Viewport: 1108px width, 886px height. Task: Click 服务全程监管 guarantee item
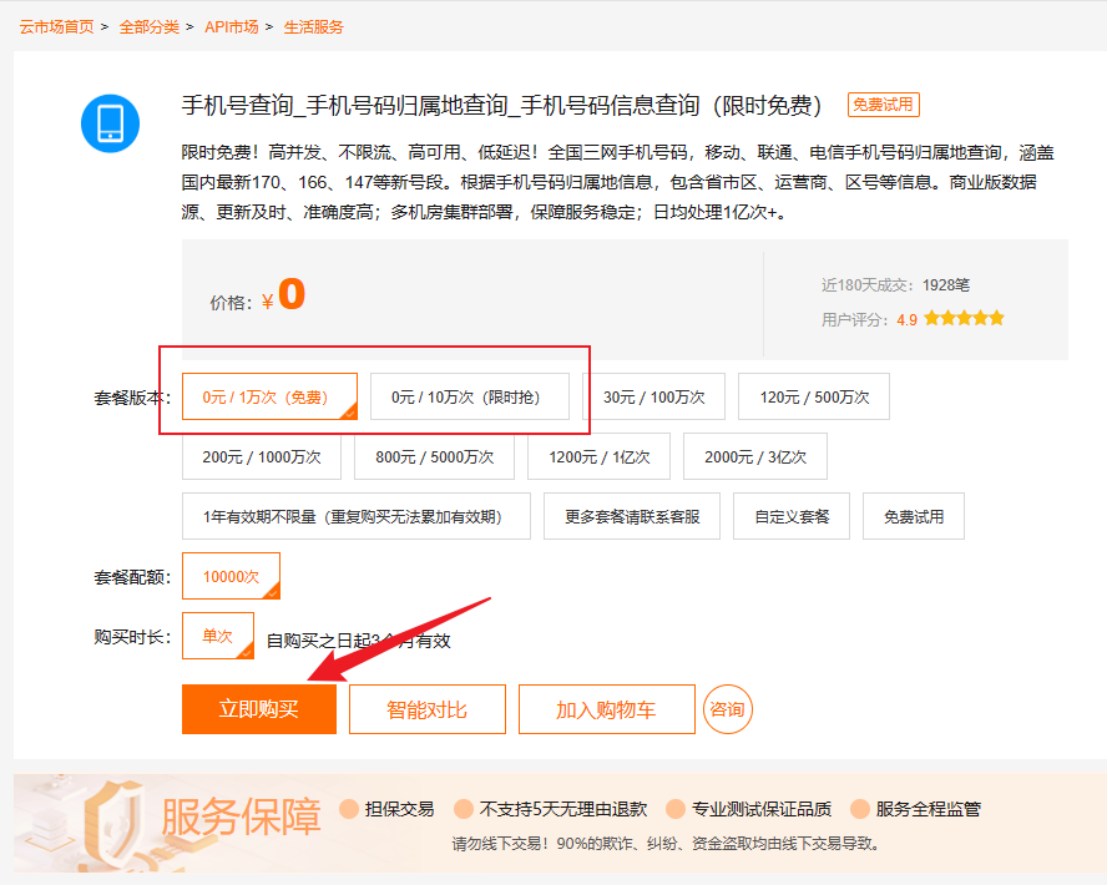[x=916, y=809]
